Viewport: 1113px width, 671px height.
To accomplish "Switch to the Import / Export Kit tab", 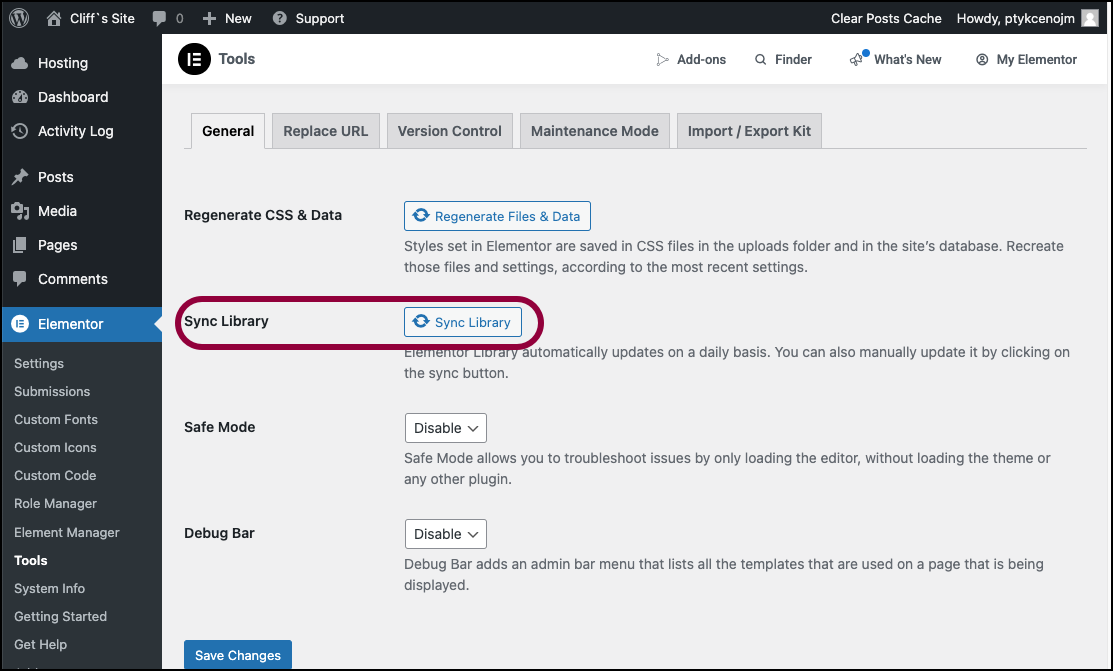I will [x=749, y=131].
